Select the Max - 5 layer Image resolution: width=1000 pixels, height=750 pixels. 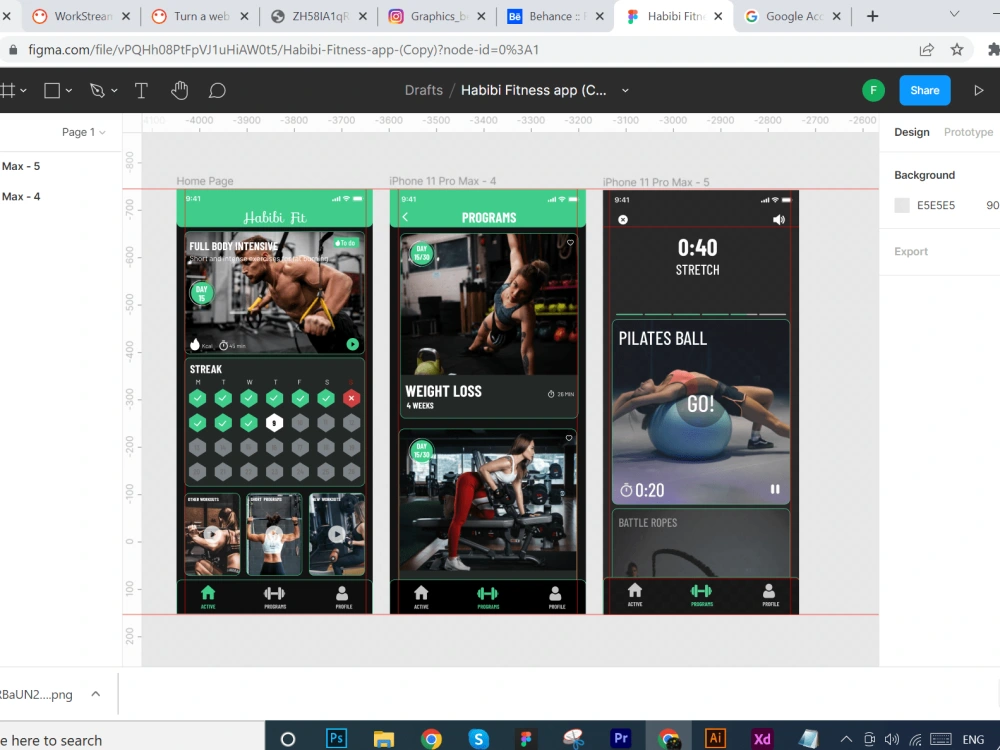coord(21,166)
